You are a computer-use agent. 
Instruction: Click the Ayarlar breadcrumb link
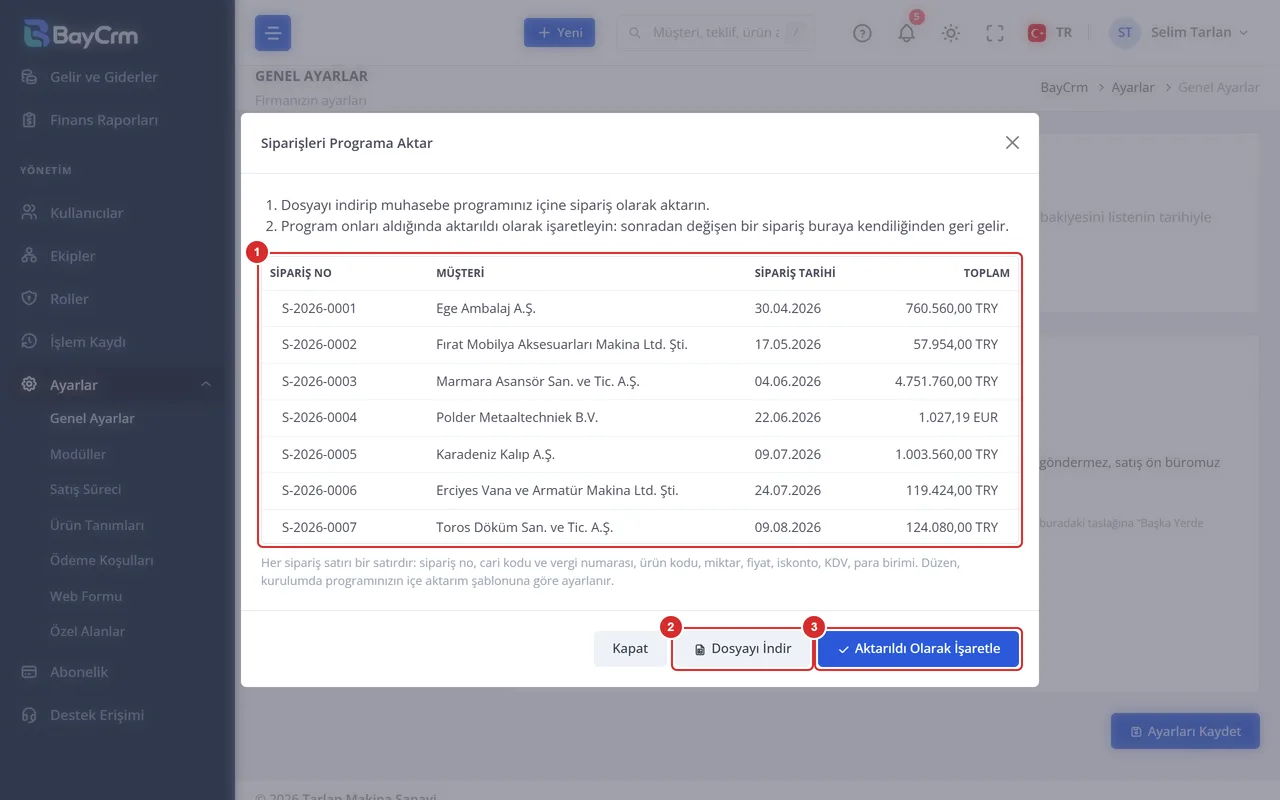(x=1133, y=88)
